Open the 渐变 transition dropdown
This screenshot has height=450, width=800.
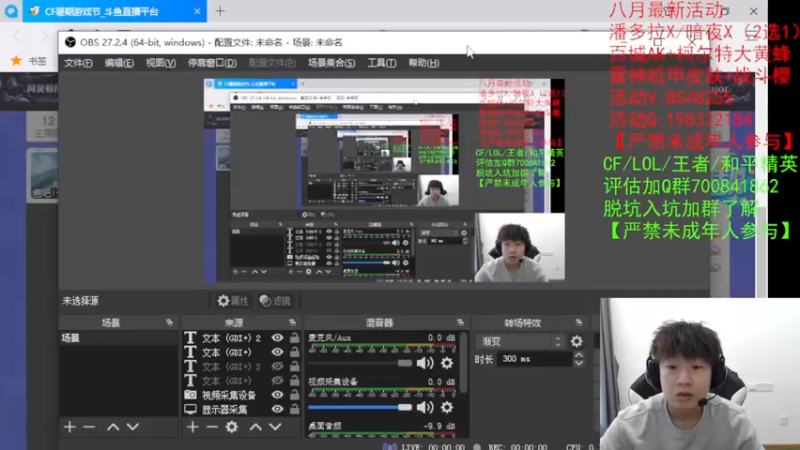pos(519,341)
